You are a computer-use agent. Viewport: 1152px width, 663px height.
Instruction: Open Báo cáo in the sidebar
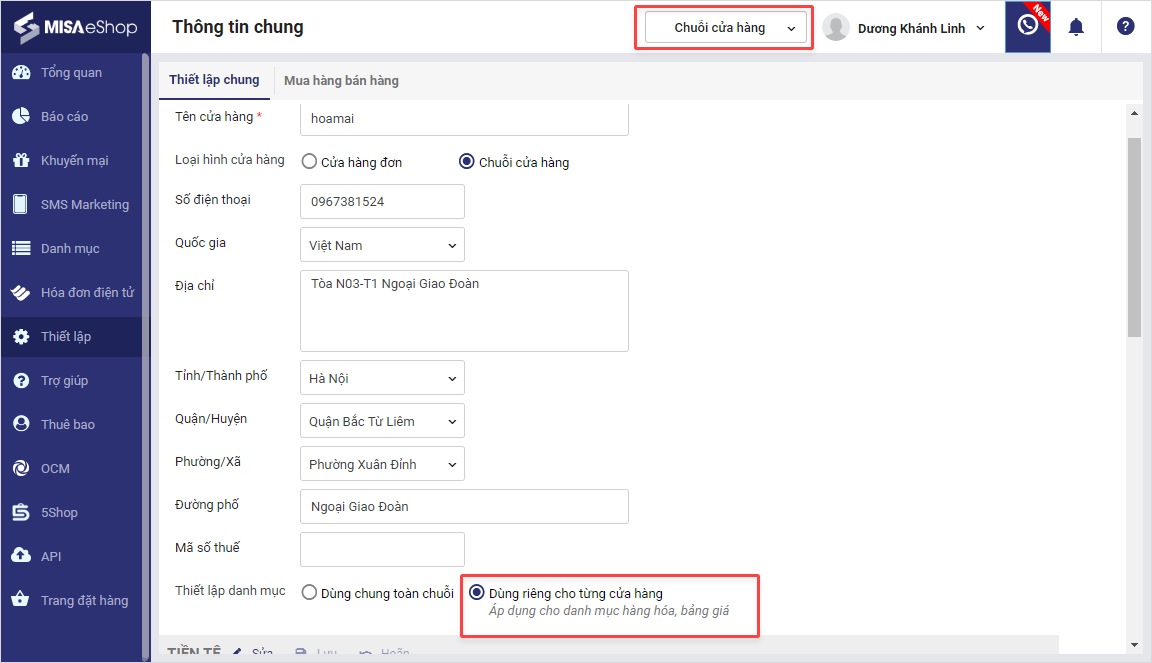[65, 117]
